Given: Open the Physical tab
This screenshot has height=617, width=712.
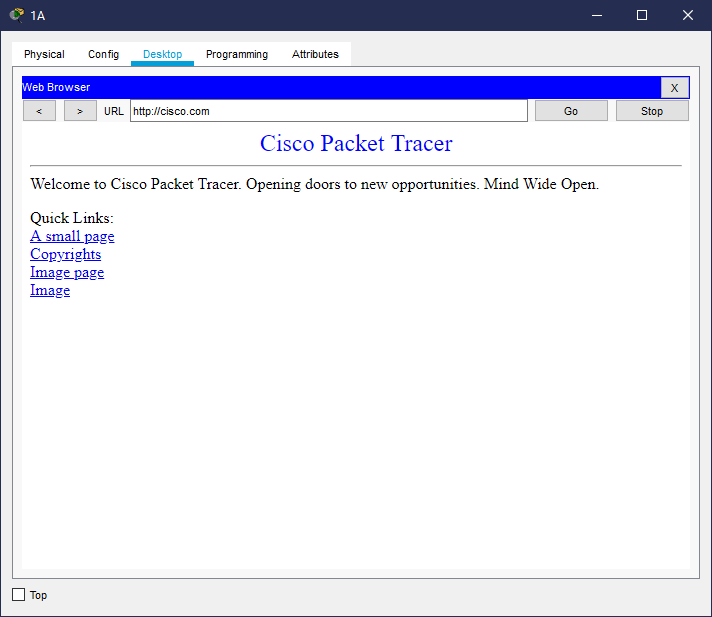Looking at the screenshot, I should (44, 54).
